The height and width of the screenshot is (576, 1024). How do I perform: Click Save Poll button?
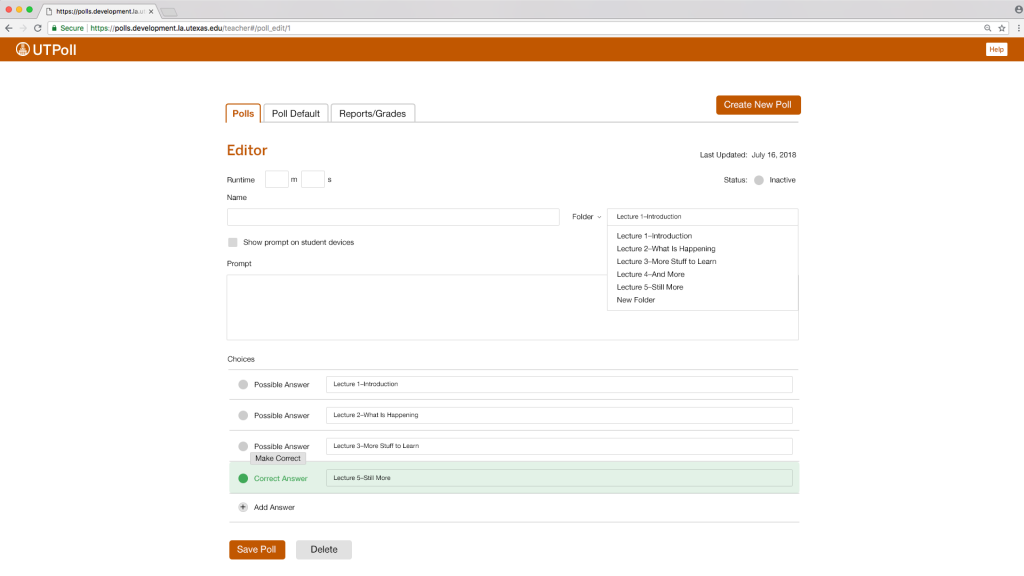point(257,550)
